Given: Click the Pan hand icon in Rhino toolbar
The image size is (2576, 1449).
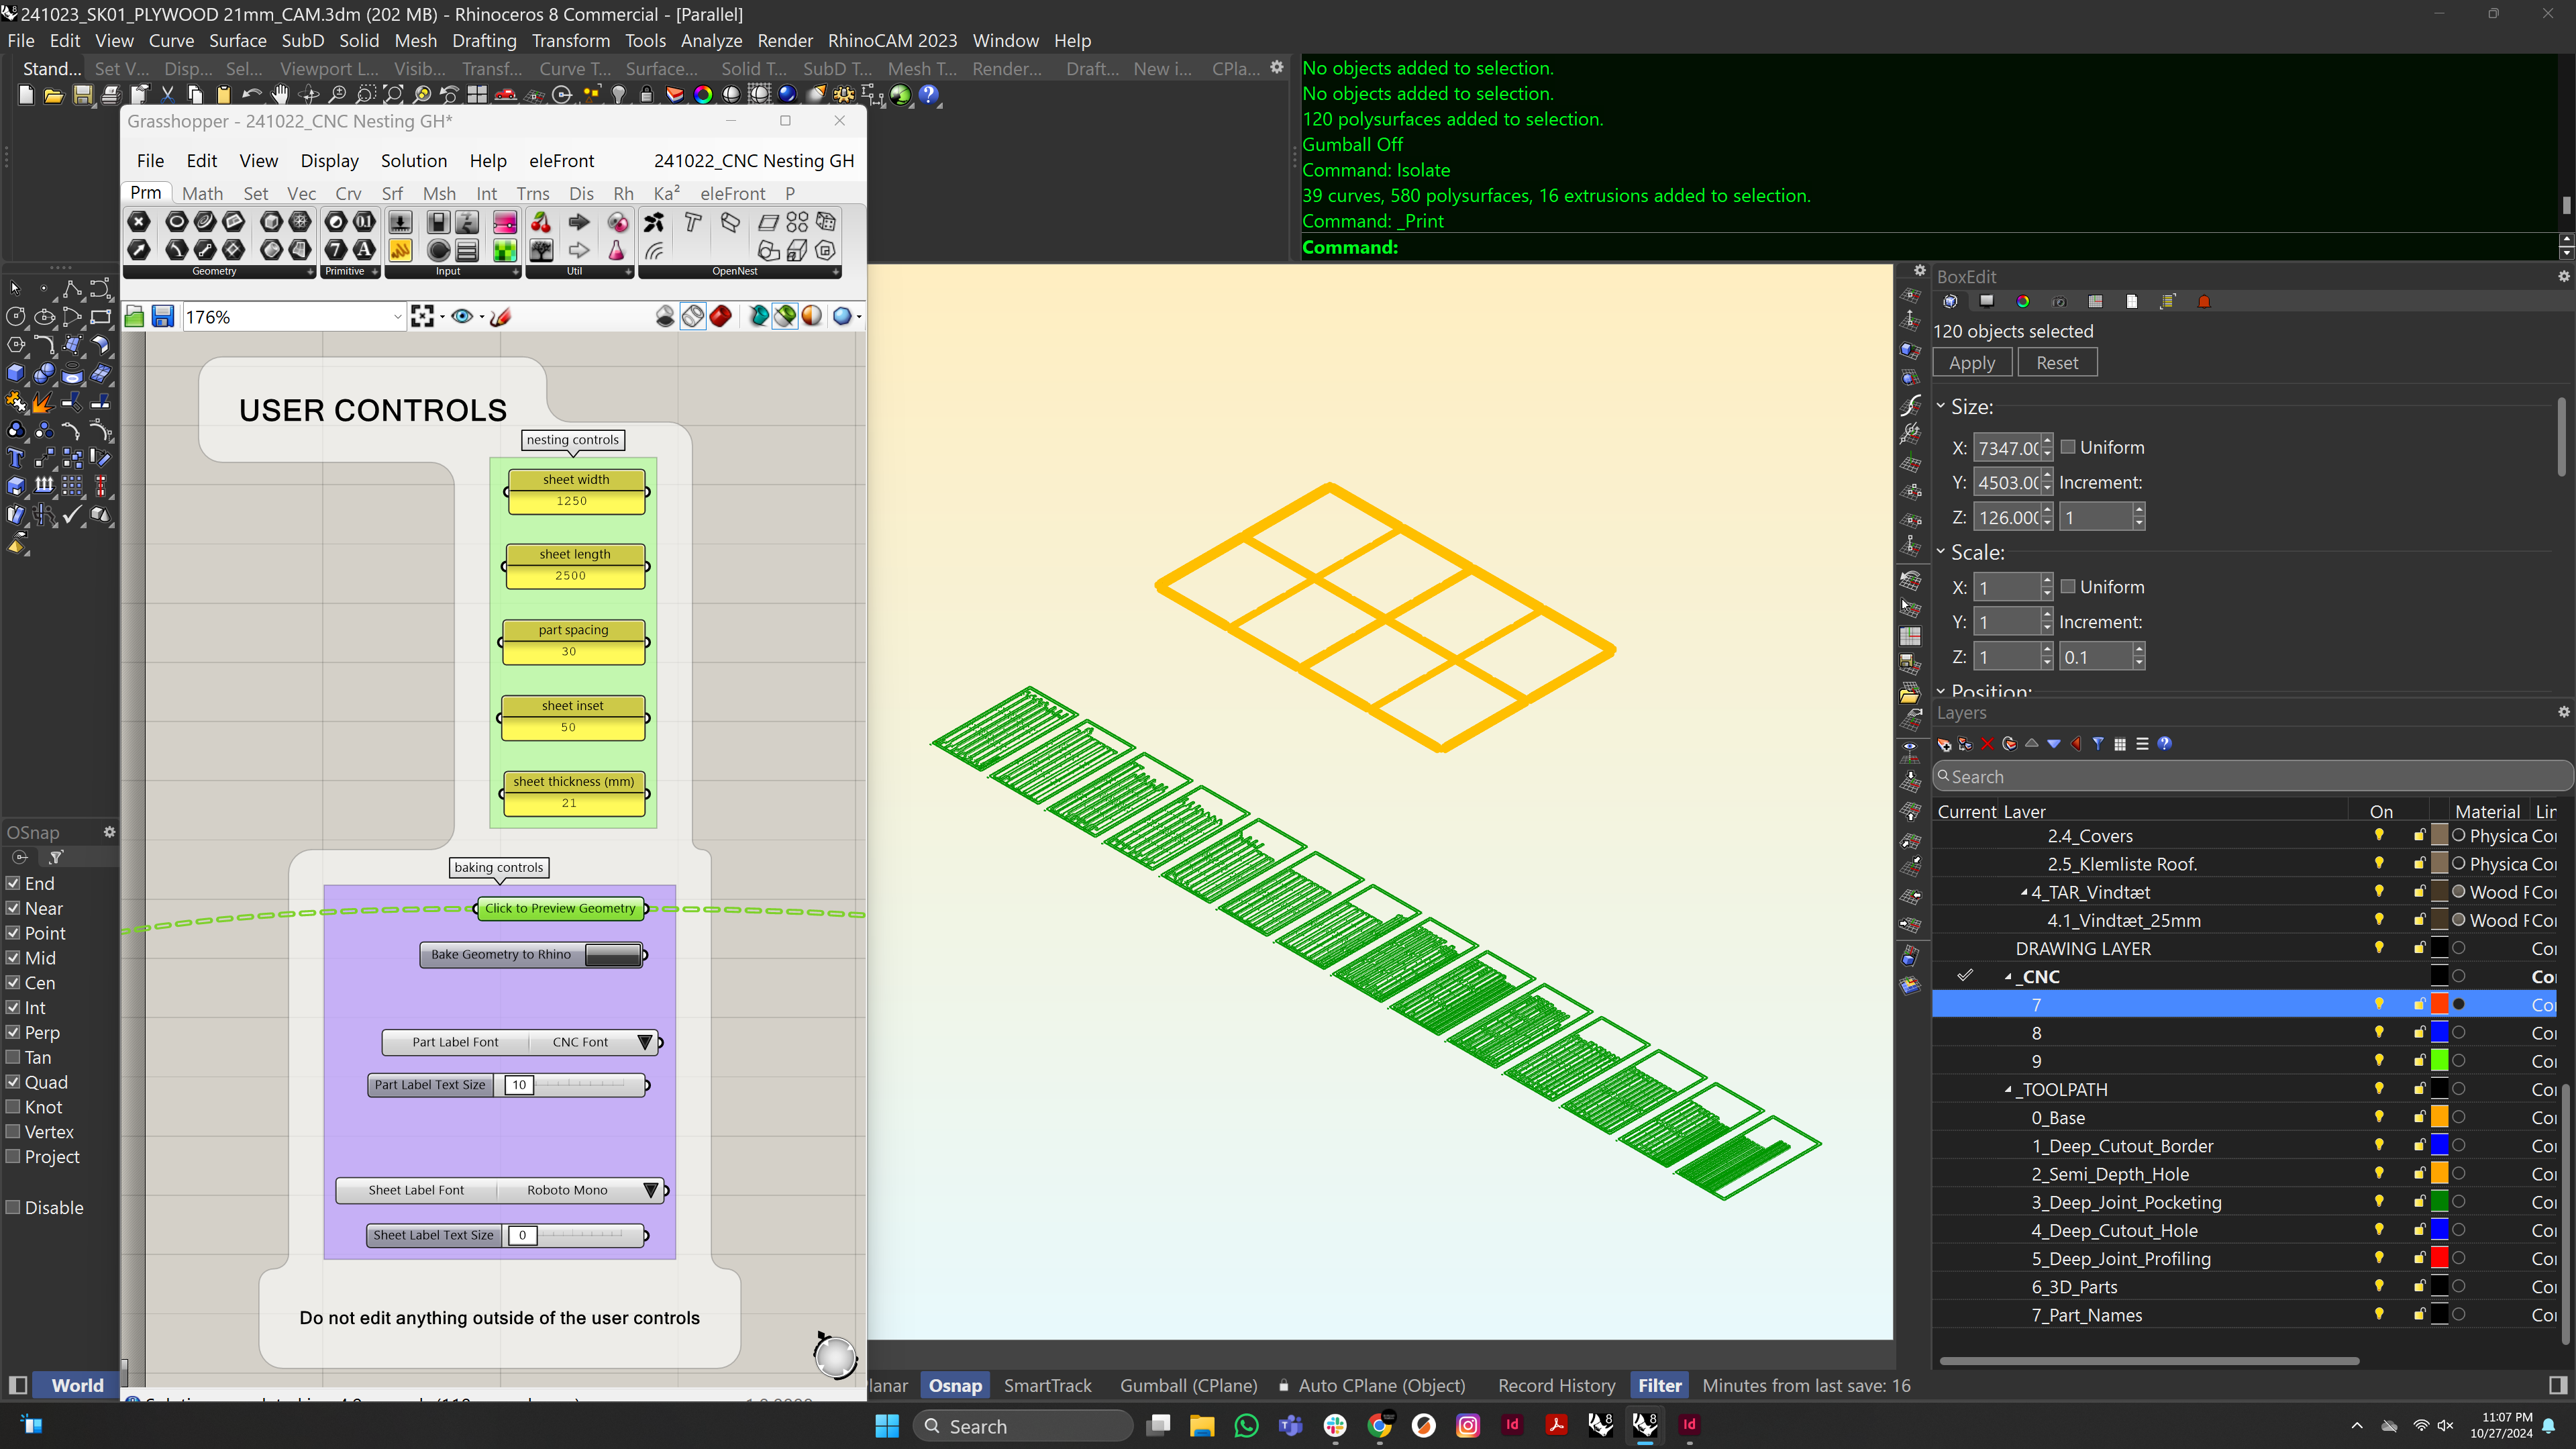Looking at the screenshot, I should [280, 95].
